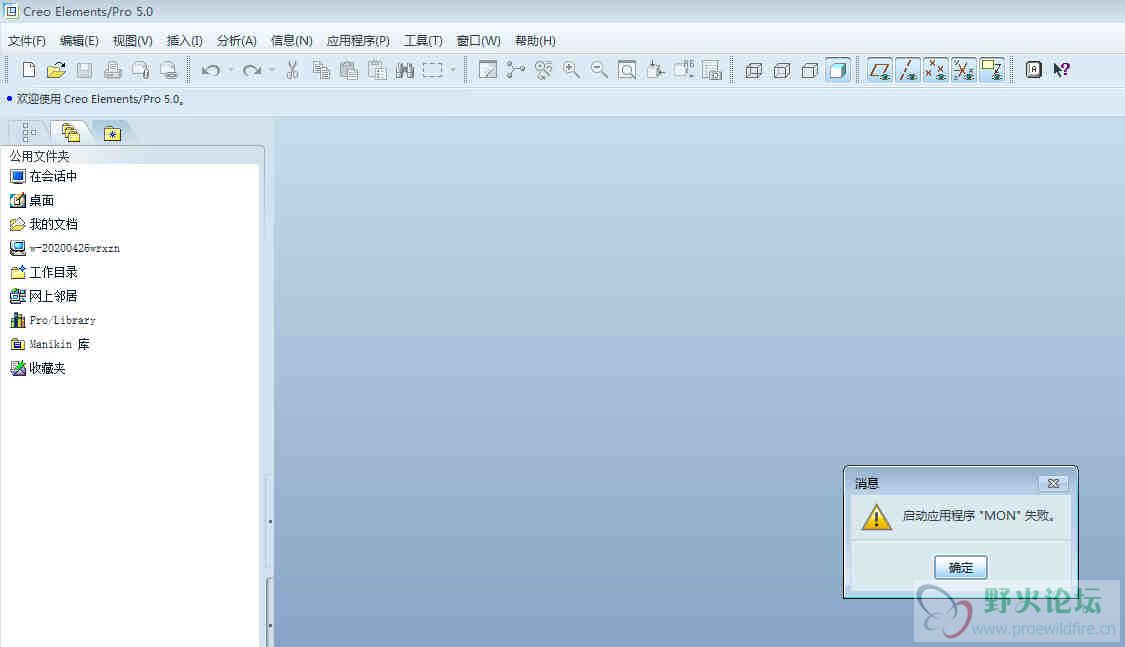Open the Find binoculars tool
1125x647 pixels.
coord(405,70)
